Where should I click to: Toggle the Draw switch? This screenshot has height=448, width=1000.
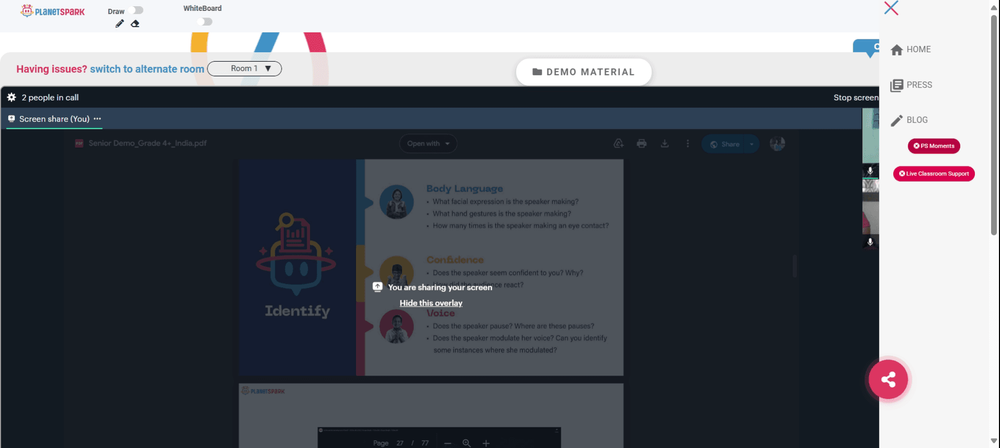(135, 10)
